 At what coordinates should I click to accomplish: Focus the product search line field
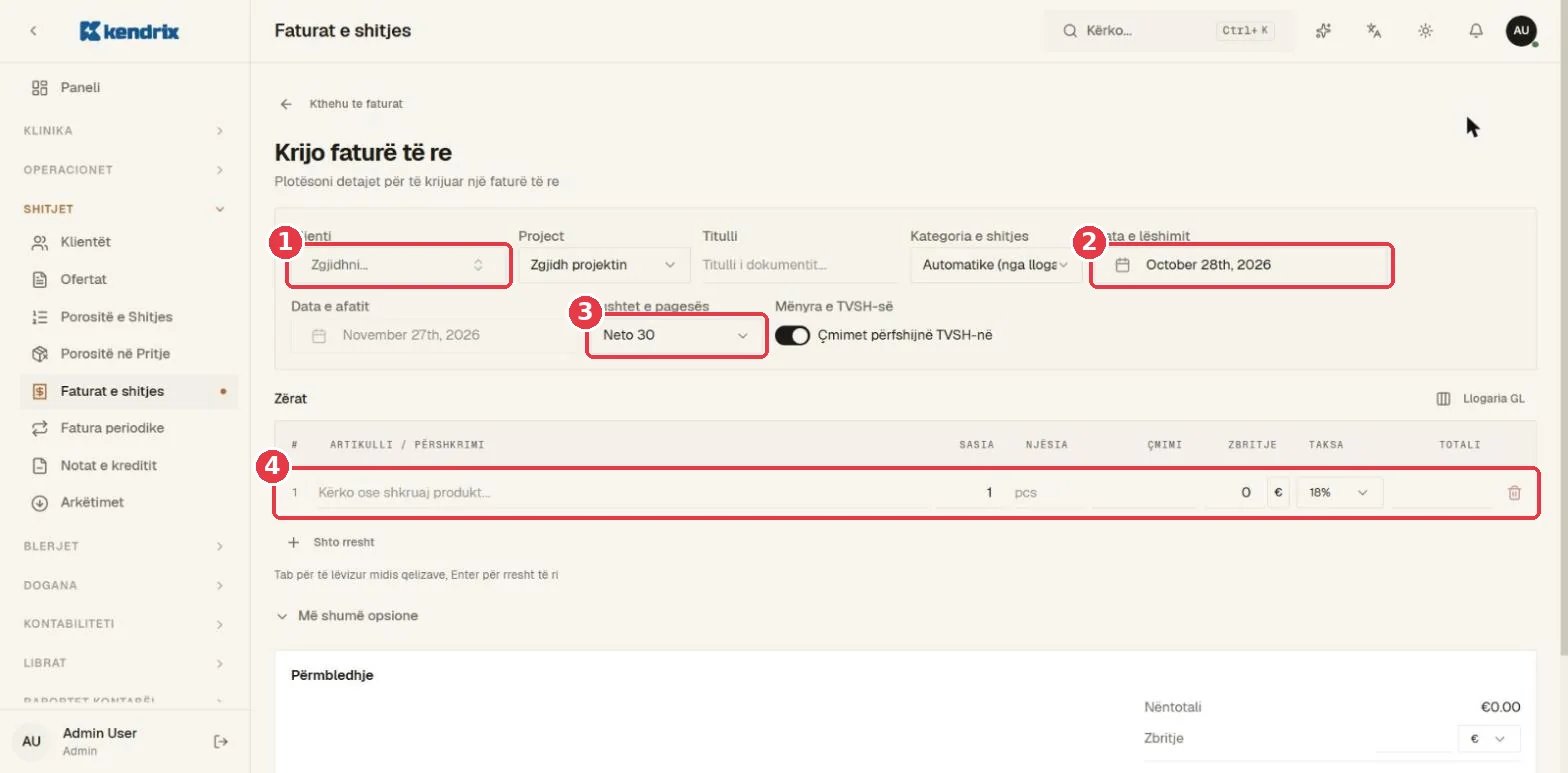point(620,493)
